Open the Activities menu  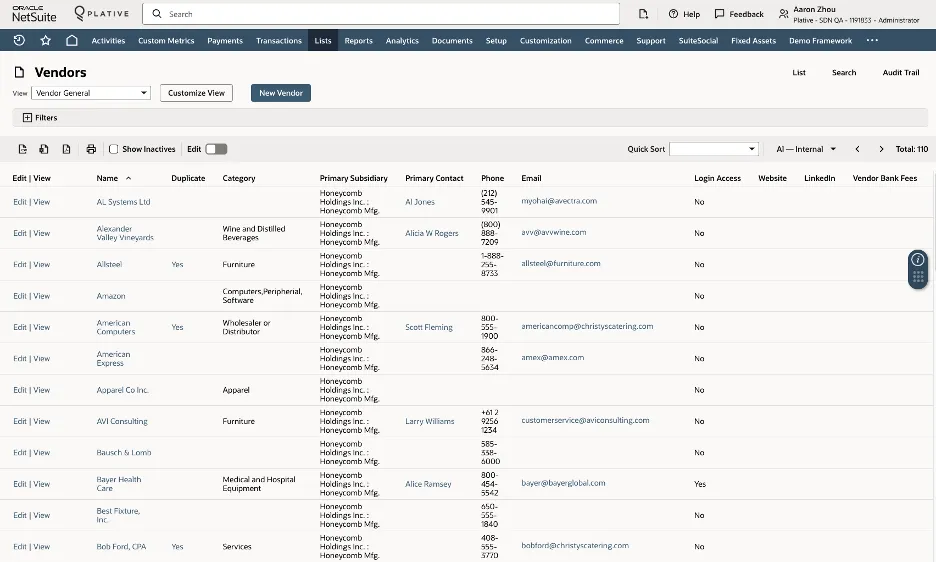click(x=108, y=41)
